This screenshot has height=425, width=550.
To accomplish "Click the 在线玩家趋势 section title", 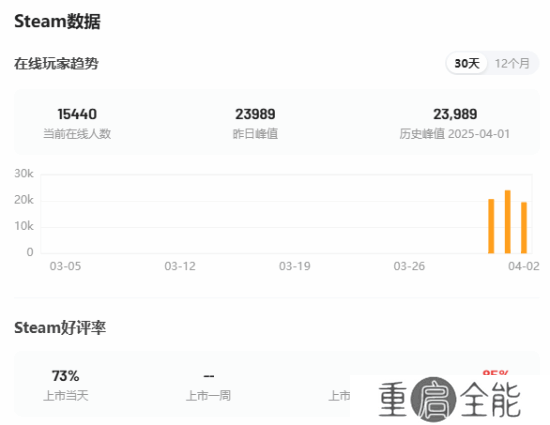I will [x=56, y=63].
